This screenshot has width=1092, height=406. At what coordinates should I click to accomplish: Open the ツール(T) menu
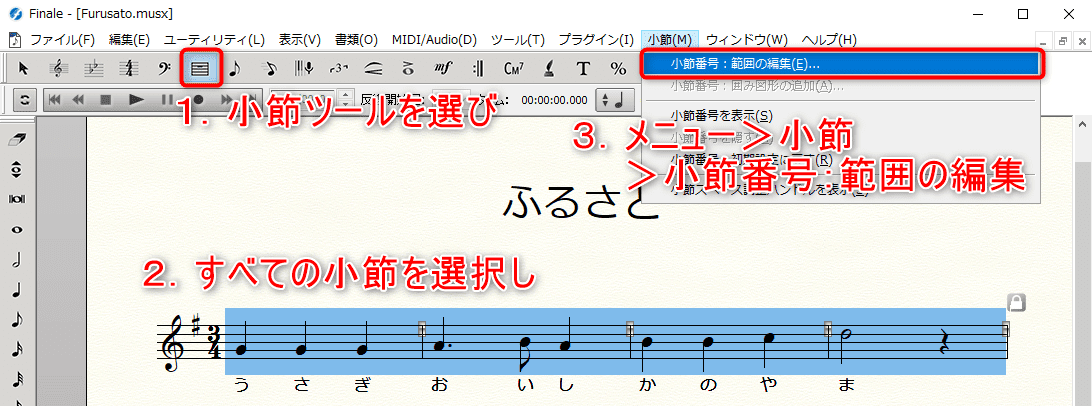click(517, 40)
